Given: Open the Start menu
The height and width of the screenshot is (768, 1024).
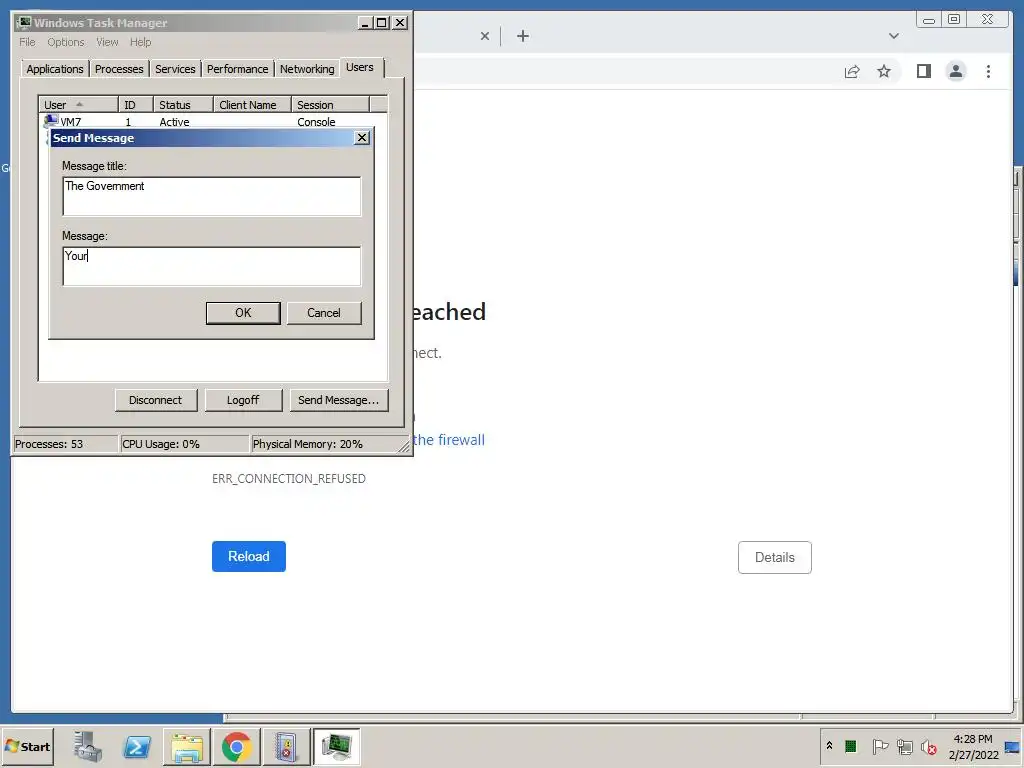Looking at the screenshot, I should tap(27, 746).
